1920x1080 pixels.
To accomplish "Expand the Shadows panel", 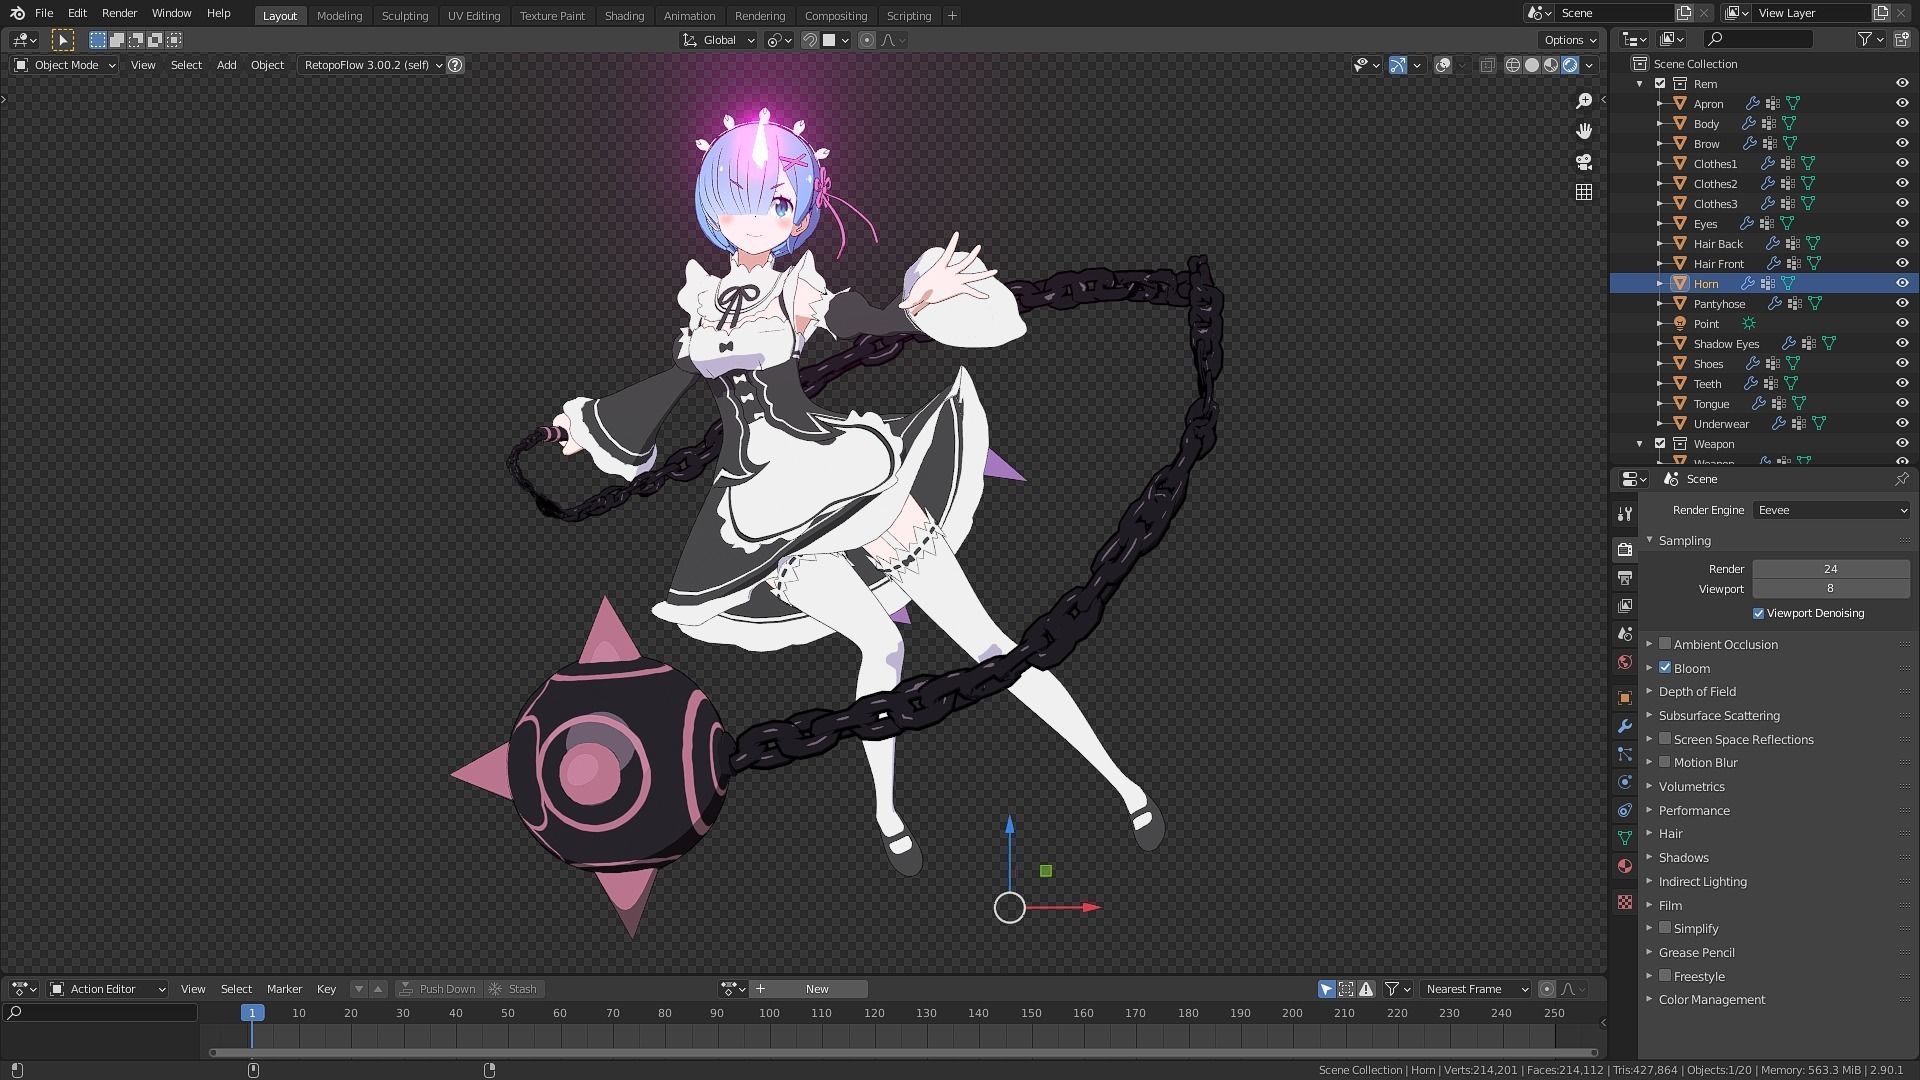I will click(1683, 858).
